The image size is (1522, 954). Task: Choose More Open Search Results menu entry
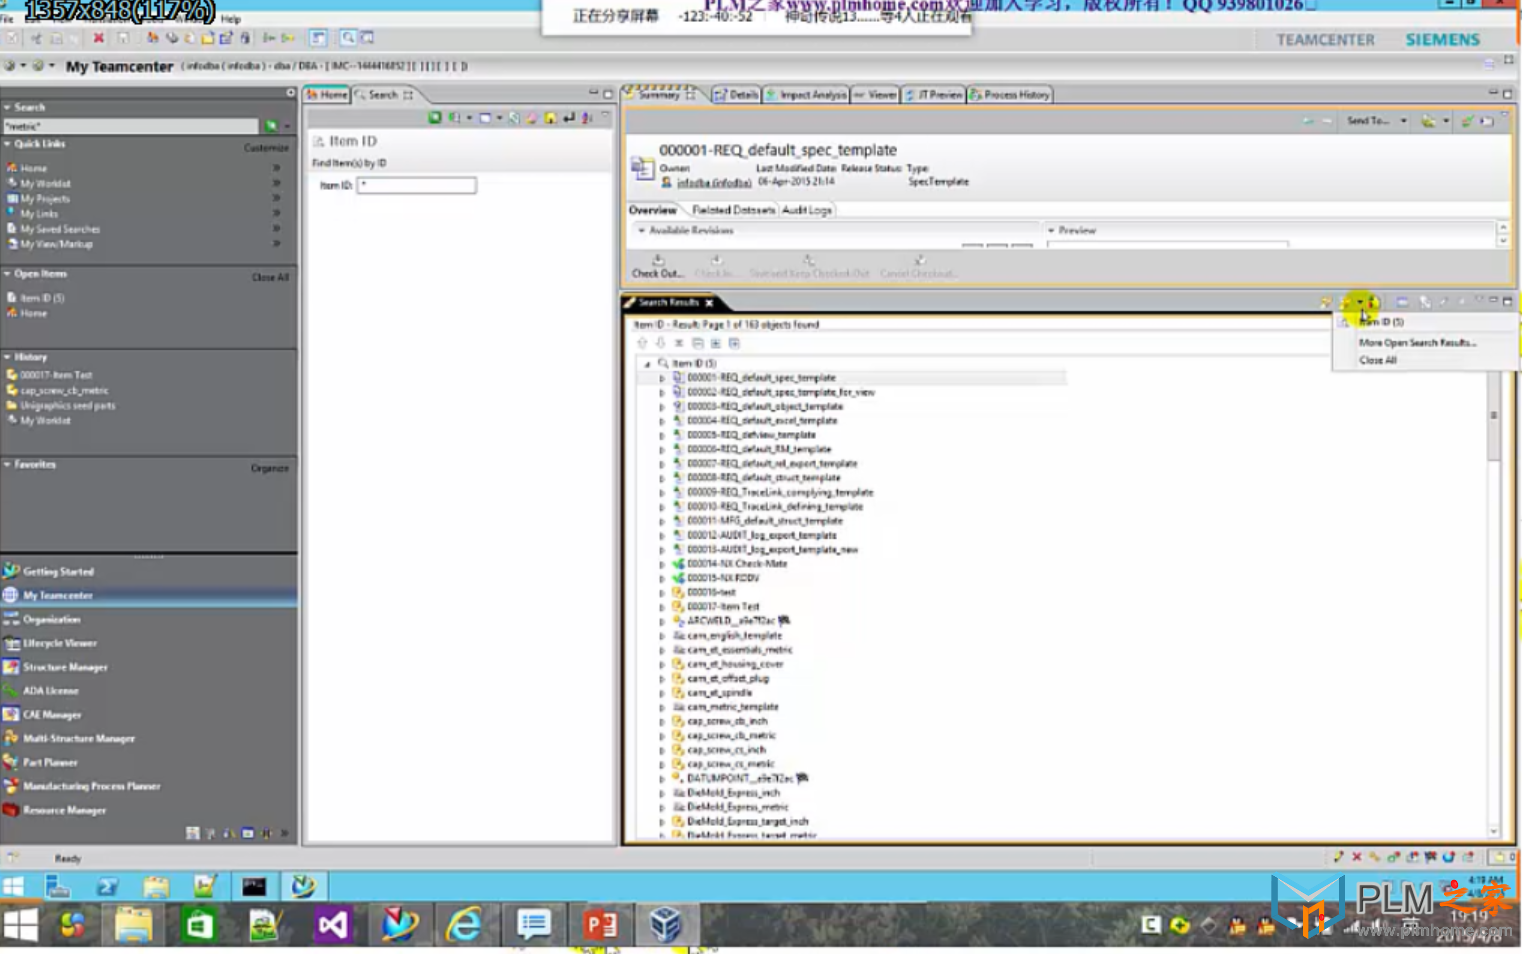pyautogui.click(x=1417, y=343)
